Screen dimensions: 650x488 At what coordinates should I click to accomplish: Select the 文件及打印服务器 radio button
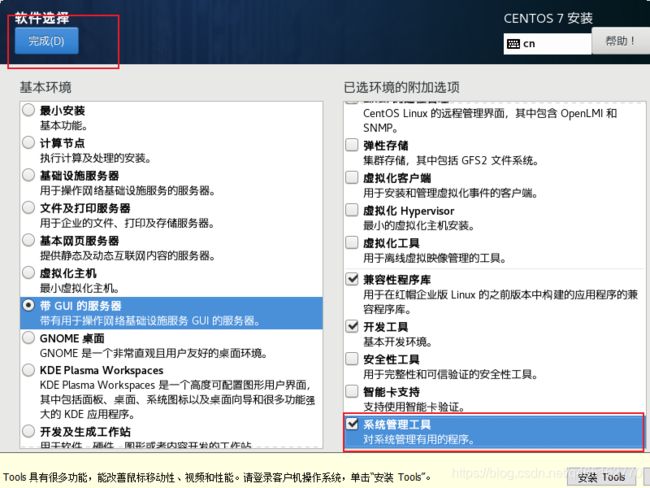click(x=29, y=207)
